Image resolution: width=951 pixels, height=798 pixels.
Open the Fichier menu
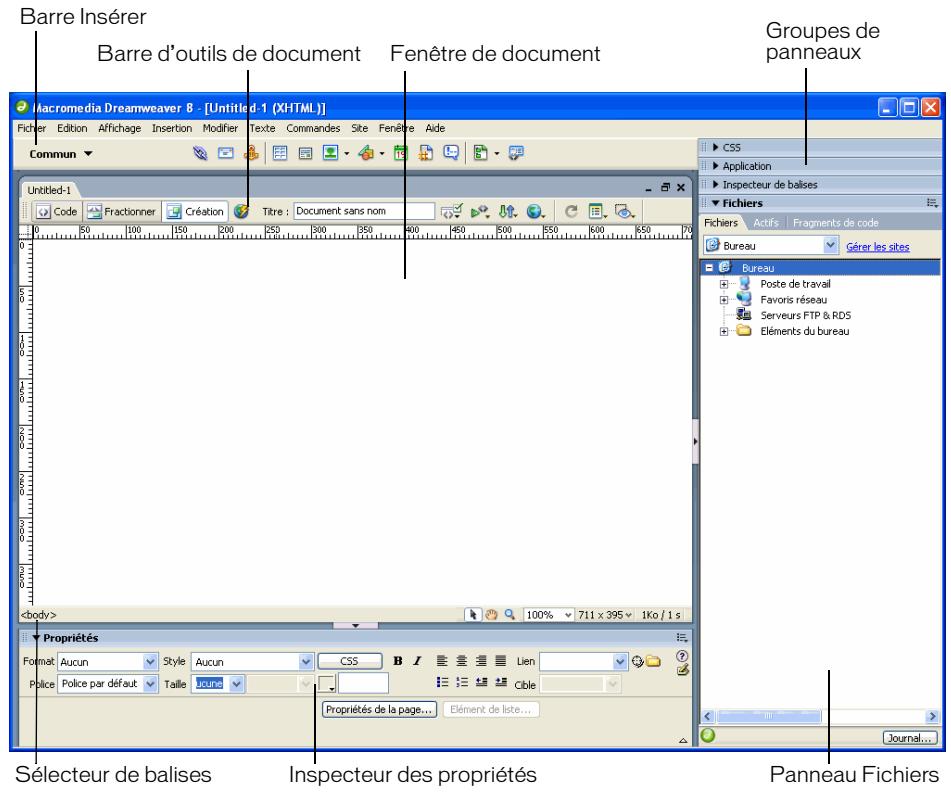click(32, 128)
